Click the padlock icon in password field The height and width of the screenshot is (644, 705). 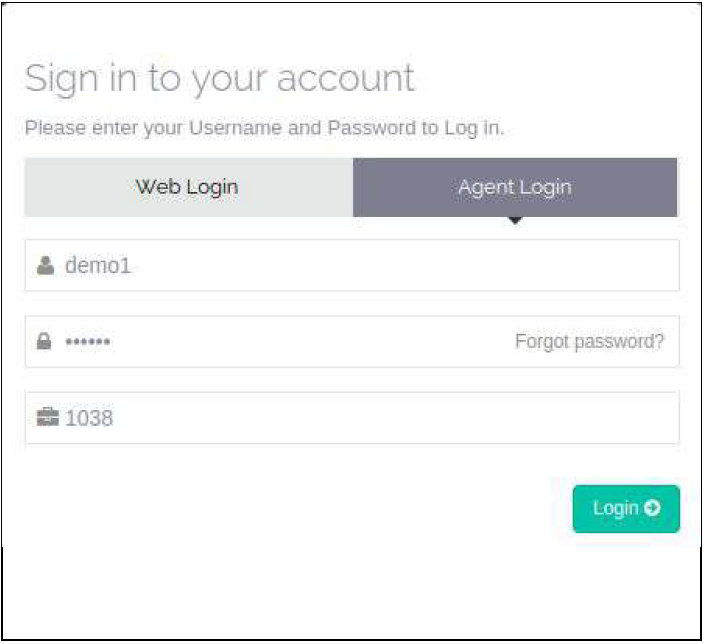[44, 342]
